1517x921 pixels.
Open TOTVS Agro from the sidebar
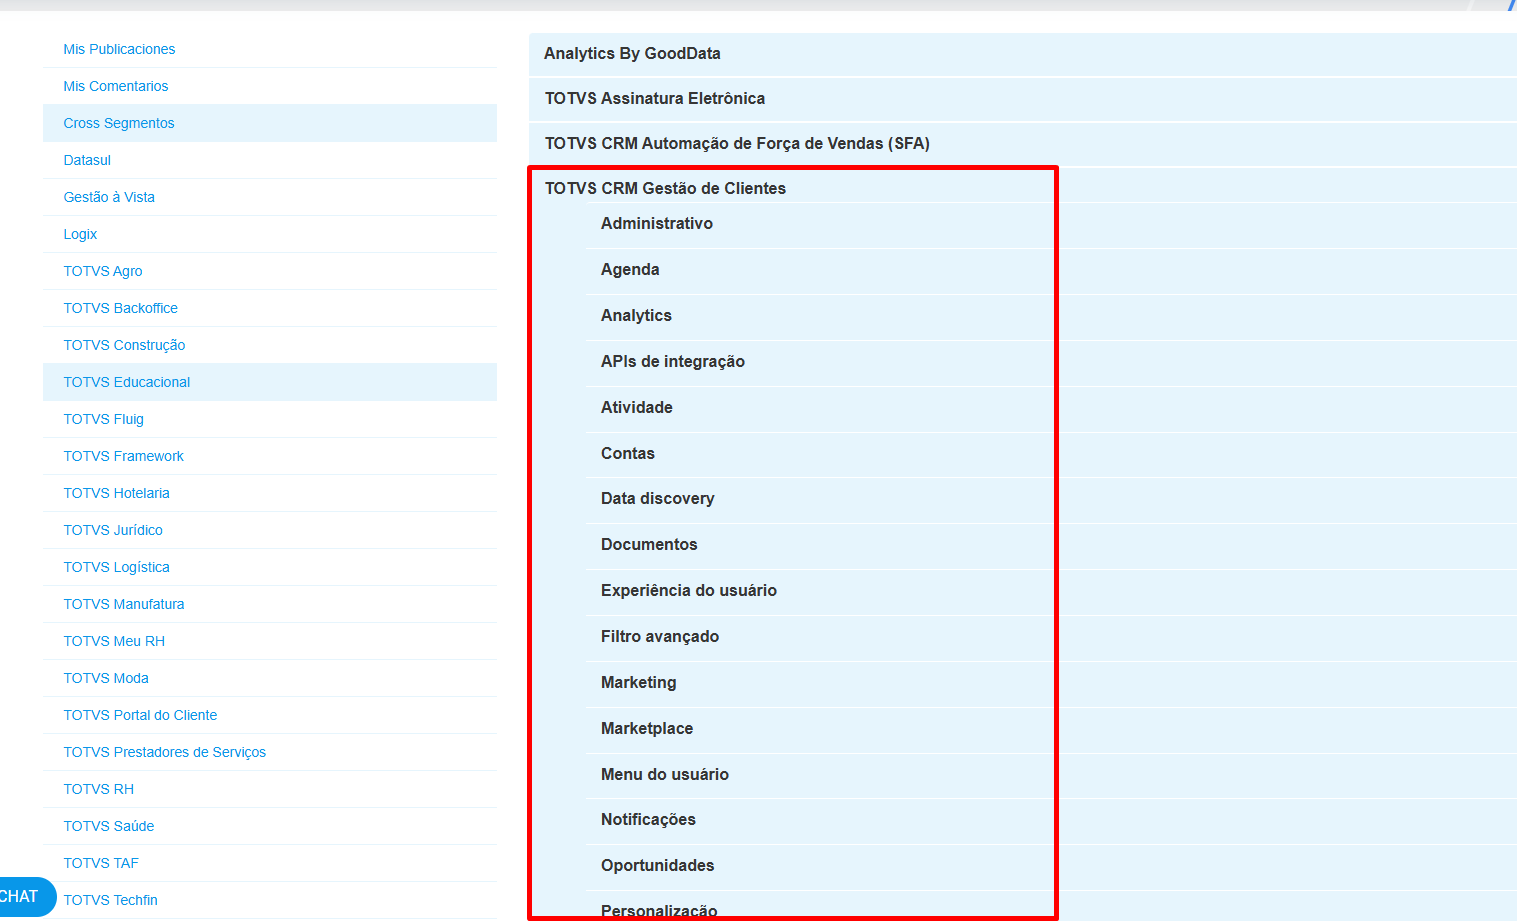pyautogui.click(x=103, y=271)
